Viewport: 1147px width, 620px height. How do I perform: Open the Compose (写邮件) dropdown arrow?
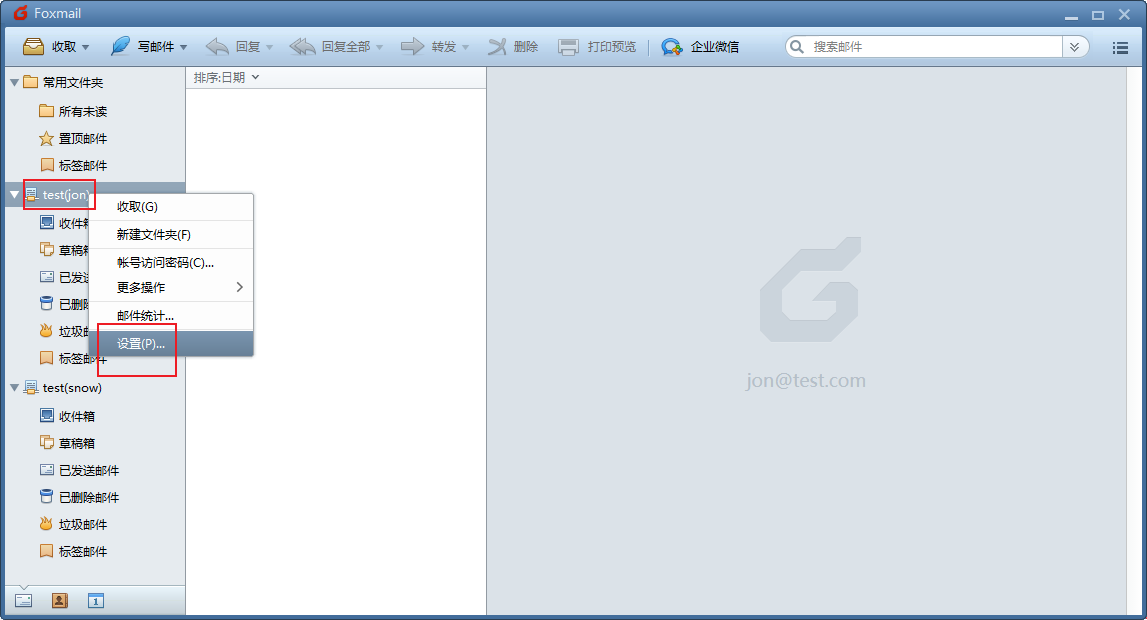(184, 48)
